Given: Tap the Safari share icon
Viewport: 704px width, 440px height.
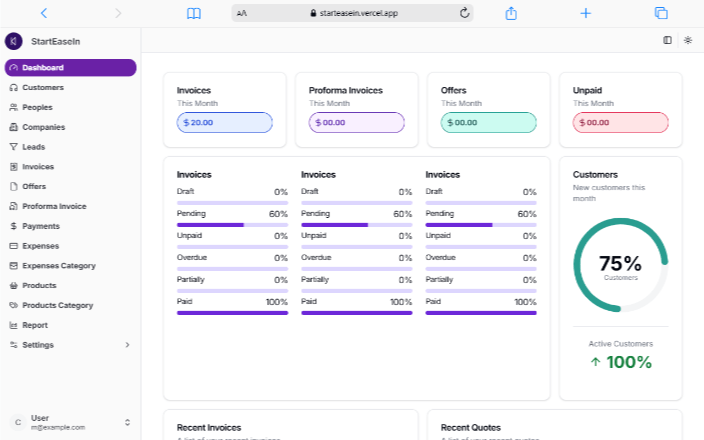Looking at the screenshot, I should pyautogui.click(x=511, y=13).
